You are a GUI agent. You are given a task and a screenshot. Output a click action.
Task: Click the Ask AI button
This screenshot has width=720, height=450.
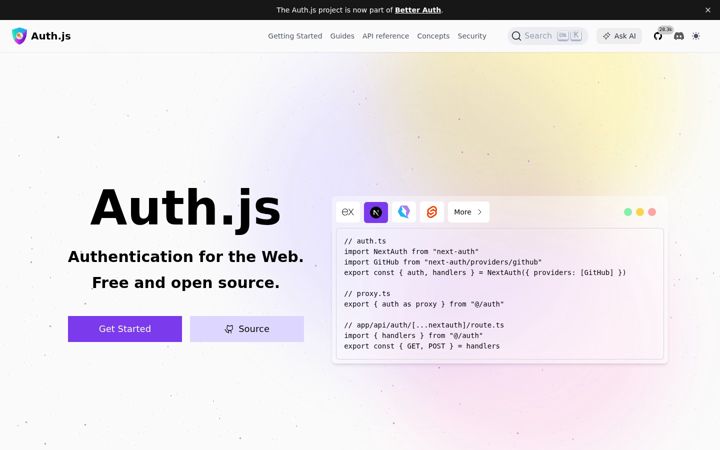(619, 36)
